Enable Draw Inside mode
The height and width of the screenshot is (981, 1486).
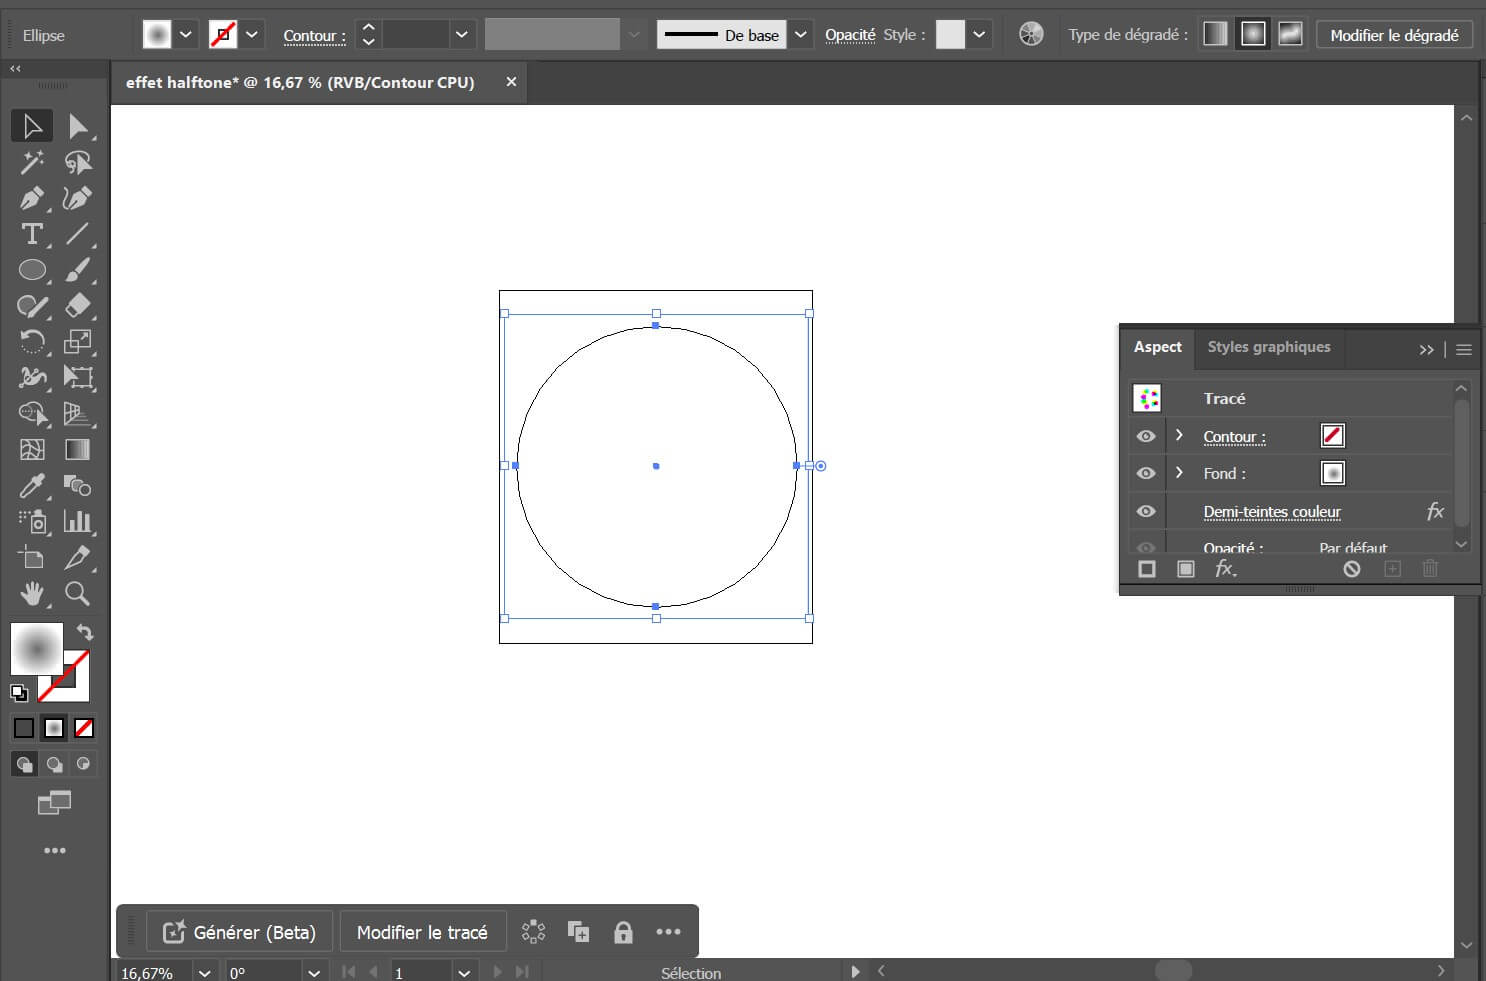point(84,764)
